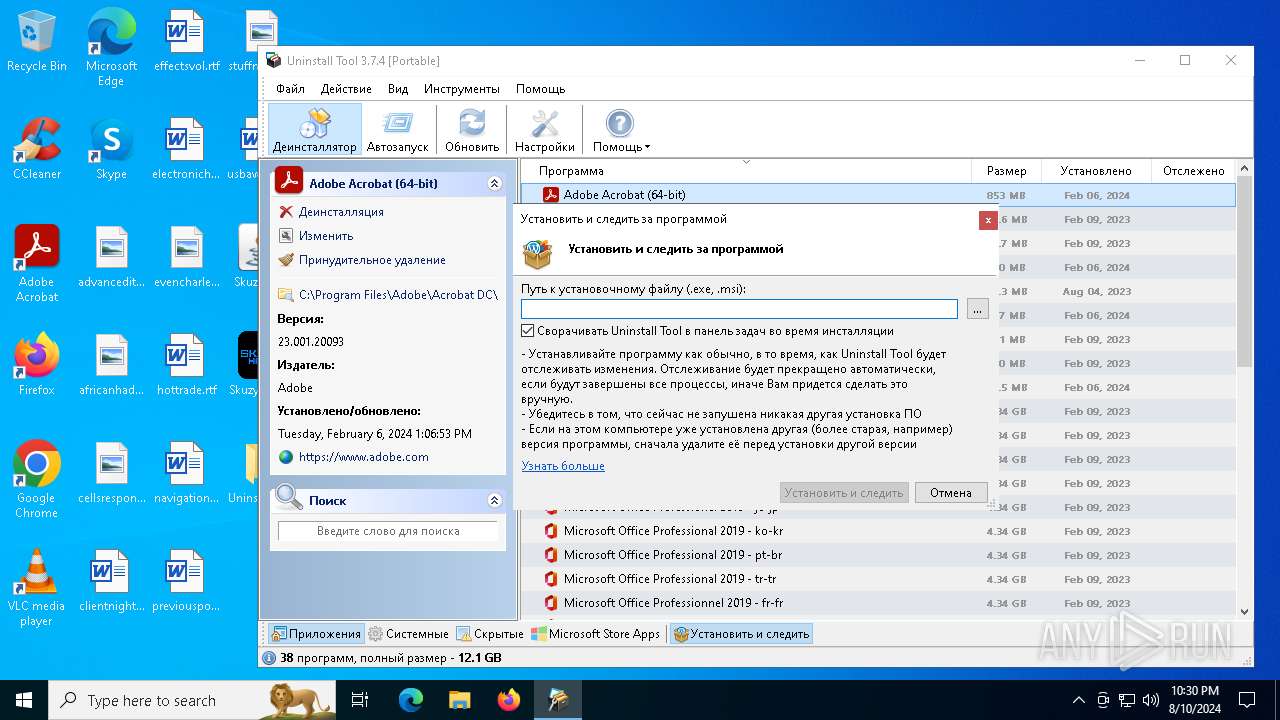
Task: Choose Принудительное удаление action
Action: pos(372,260)
